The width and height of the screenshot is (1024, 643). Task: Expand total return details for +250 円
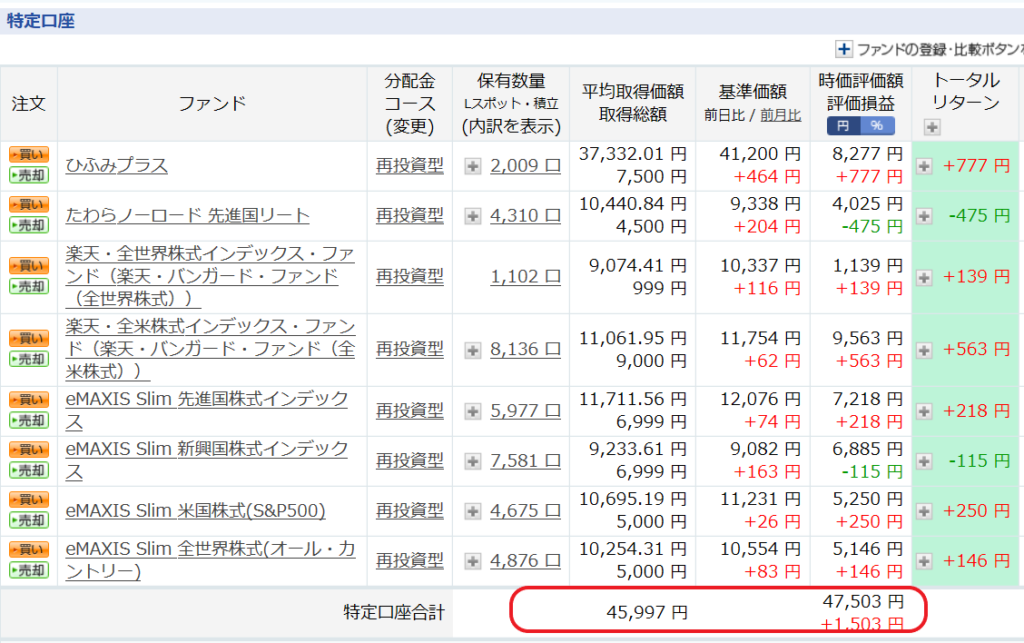click(924, 511)
